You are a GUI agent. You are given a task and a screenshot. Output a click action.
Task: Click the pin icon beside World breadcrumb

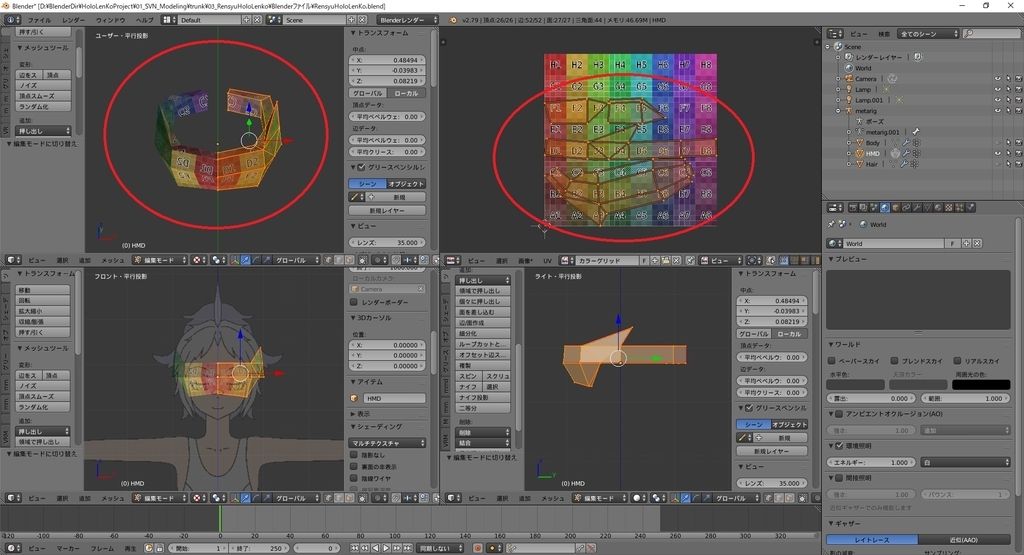pos(831,224)
